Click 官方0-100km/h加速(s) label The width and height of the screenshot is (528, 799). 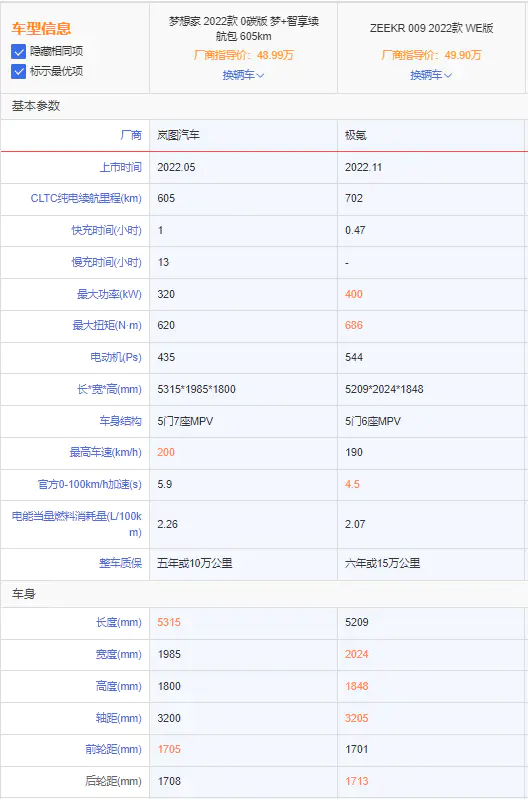(x=90, y=484)
